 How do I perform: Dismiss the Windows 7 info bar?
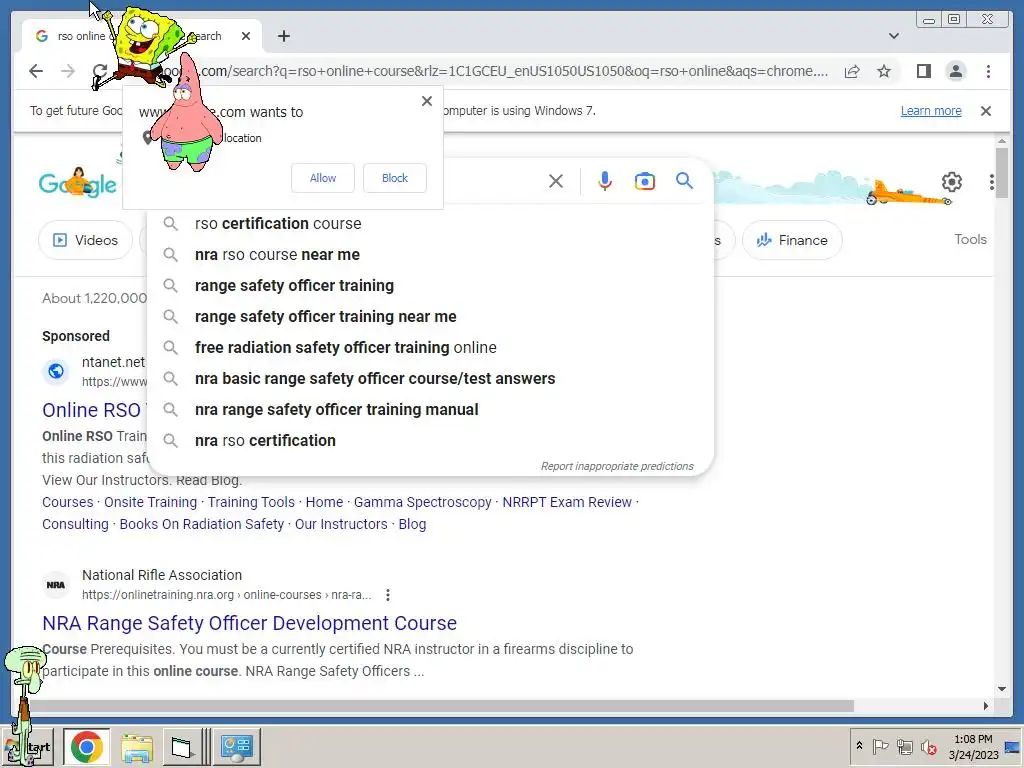click(x=985, y=110)
